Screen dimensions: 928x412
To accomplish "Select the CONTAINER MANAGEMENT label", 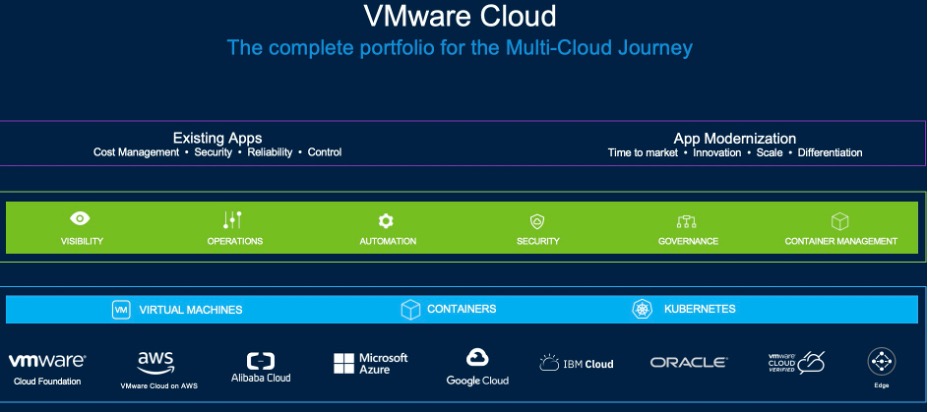I will 841,241.
